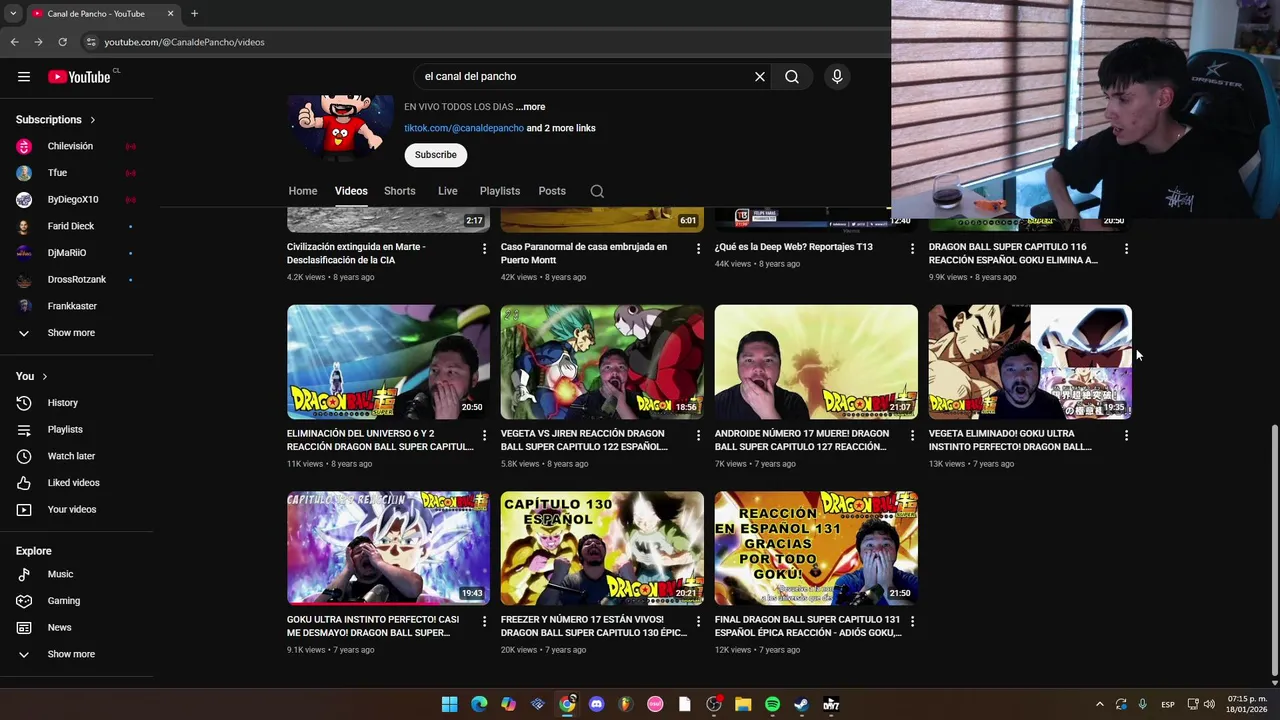
Task: Switch to the Shorts tab
Action: click(400, 191)
